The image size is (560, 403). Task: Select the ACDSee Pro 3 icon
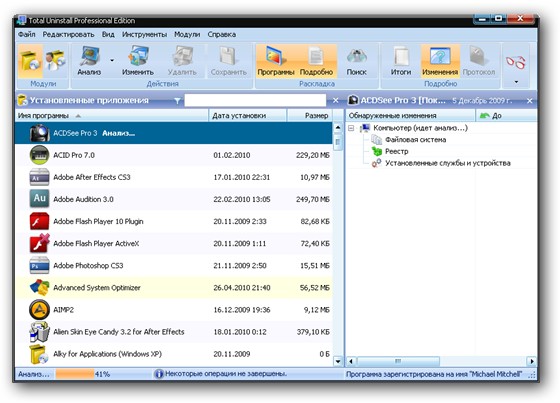(39, 133)
